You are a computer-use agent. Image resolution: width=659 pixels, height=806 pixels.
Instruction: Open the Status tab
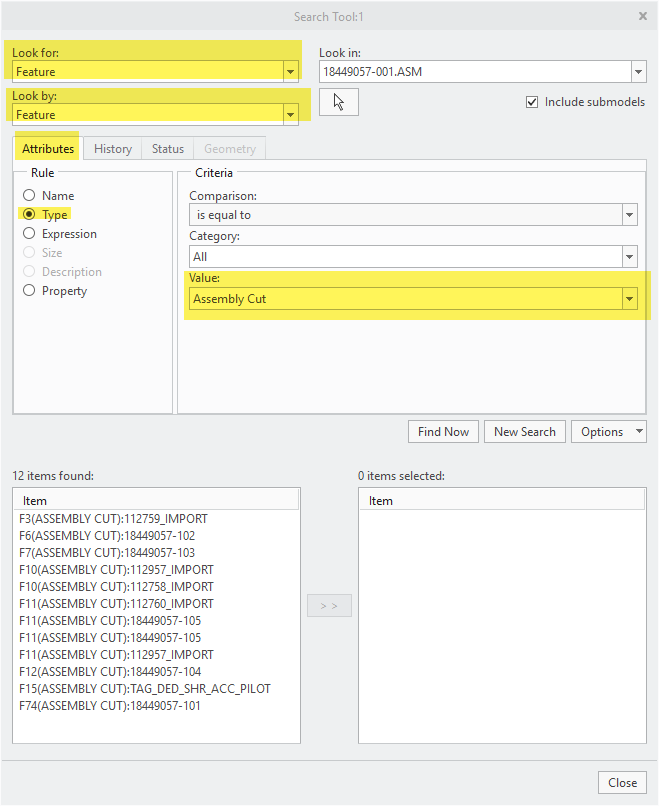(x=168, y=149)
